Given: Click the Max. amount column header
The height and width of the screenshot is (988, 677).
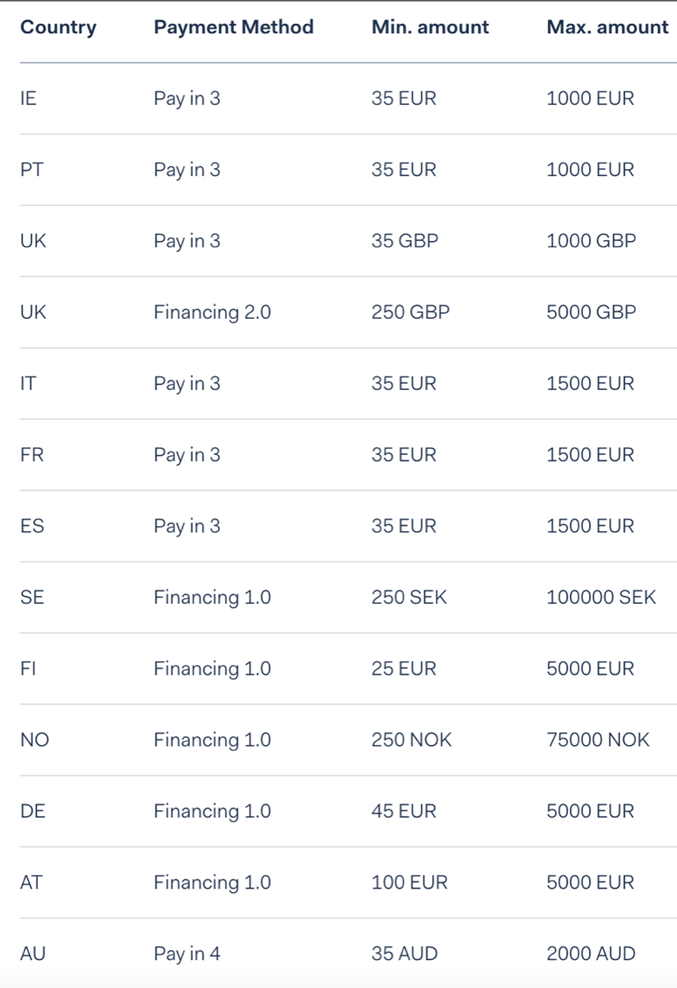Looking at the screenshot, I should 607,27.
